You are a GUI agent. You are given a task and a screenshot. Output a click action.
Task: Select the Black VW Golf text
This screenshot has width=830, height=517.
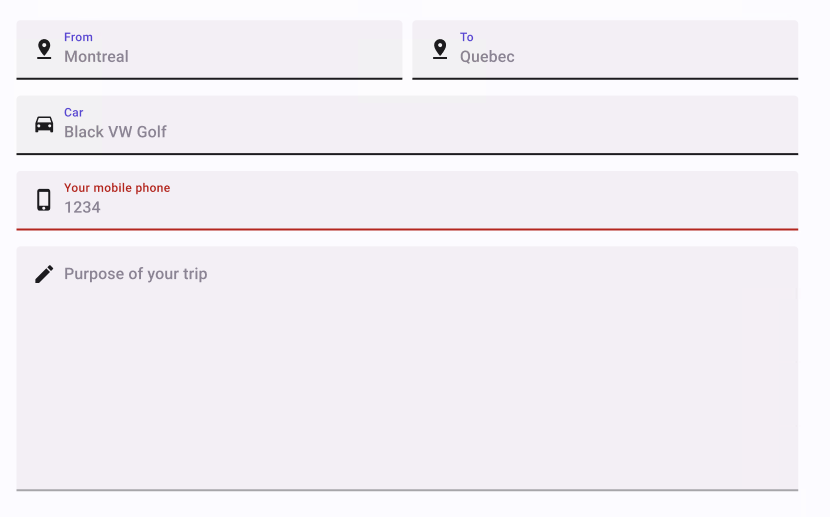pos(115,132)
